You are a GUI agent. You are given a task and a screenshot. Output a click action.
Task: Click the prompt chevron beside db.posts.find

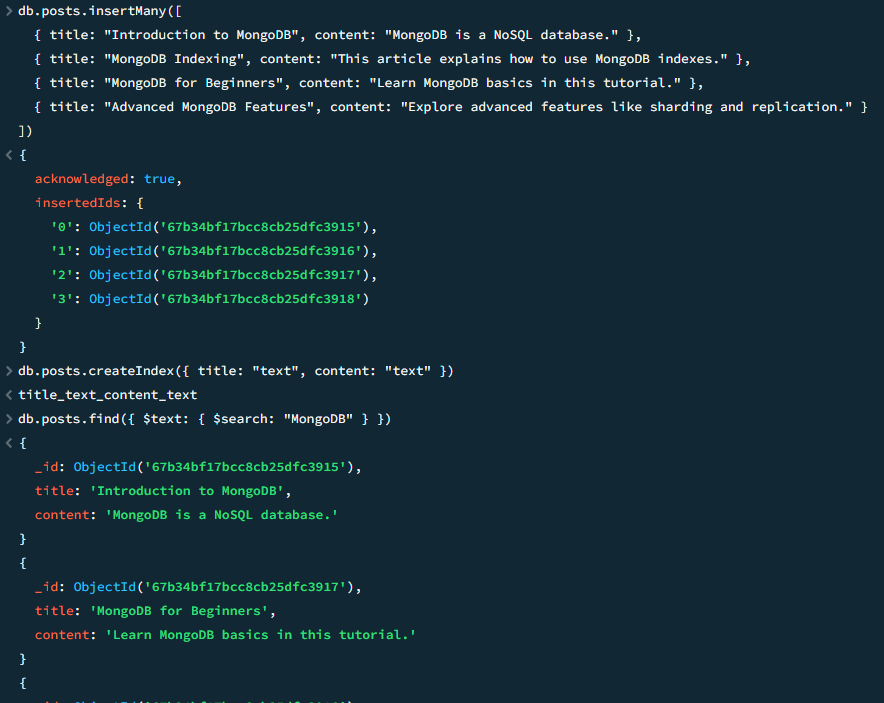[9, 419]
